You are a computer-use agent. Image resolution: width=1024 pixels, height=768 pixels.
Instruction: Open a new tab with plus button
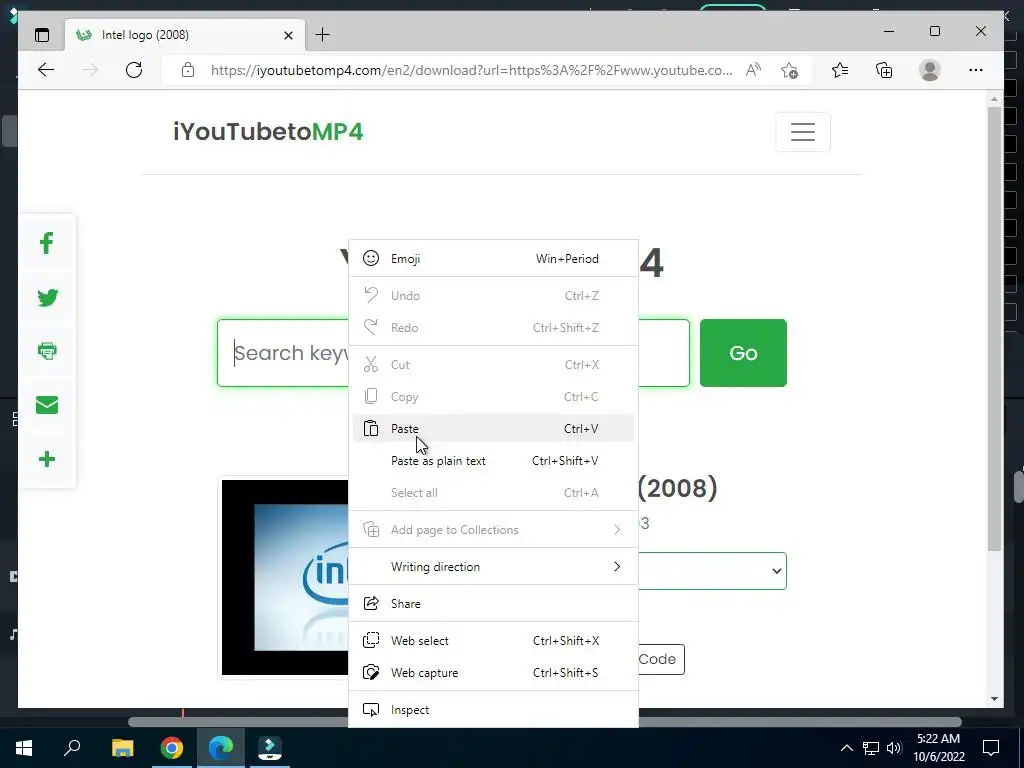click(x=323, y=35)
